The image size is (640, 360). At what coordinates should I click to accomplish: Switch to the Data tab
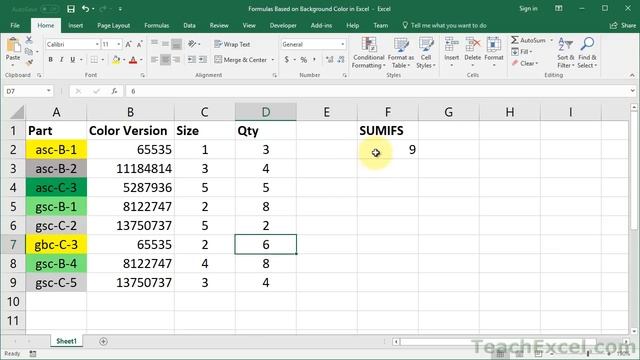[x=189, y=25]
